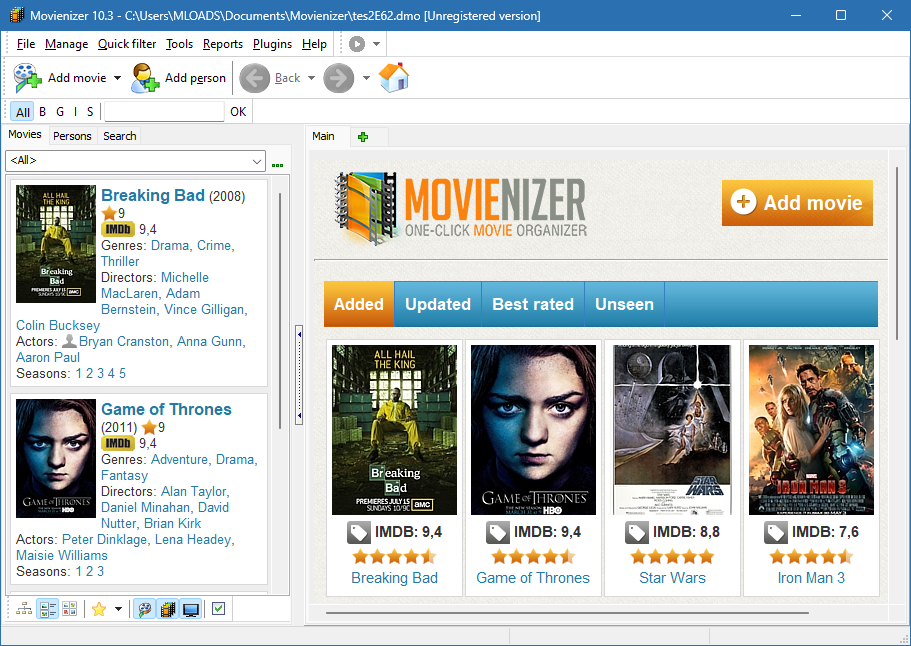Screen dimensions: 911x646
Task: Open the Back history dropdown arrow
Action: click(x=311, y=78)
